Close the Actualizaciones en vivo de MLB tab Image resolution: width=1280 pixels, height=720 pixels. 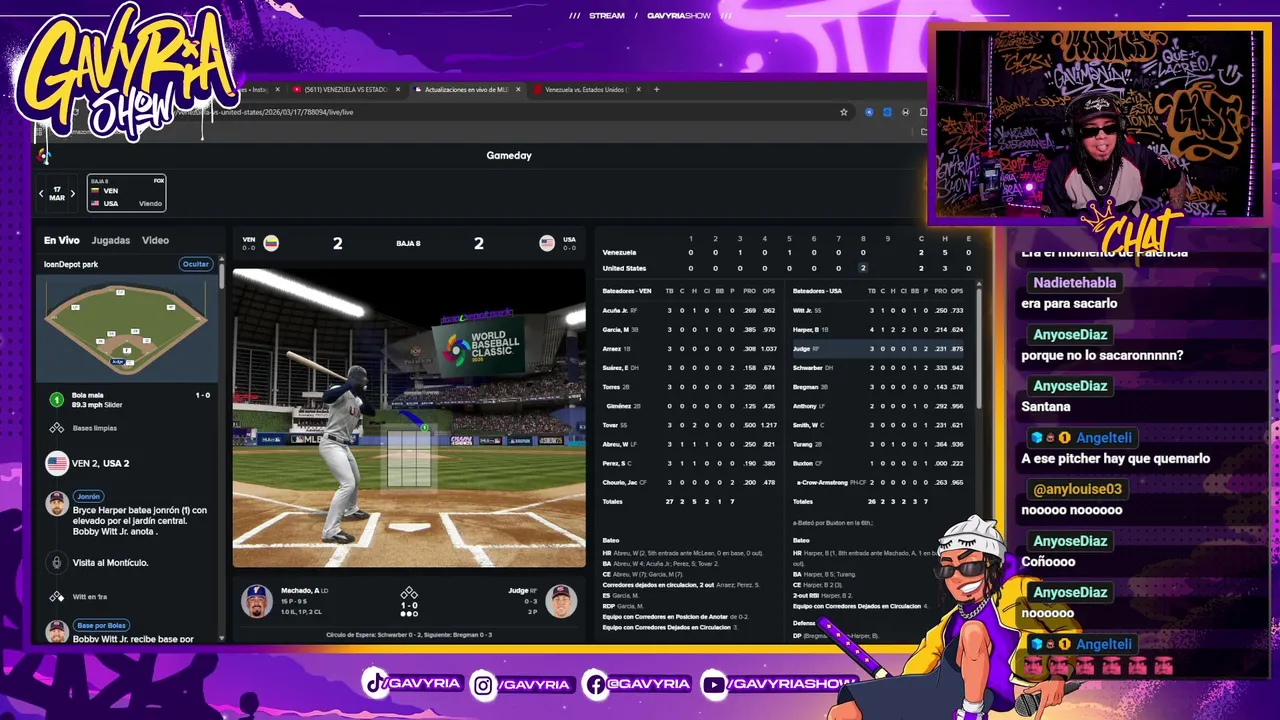coord(517,89)
